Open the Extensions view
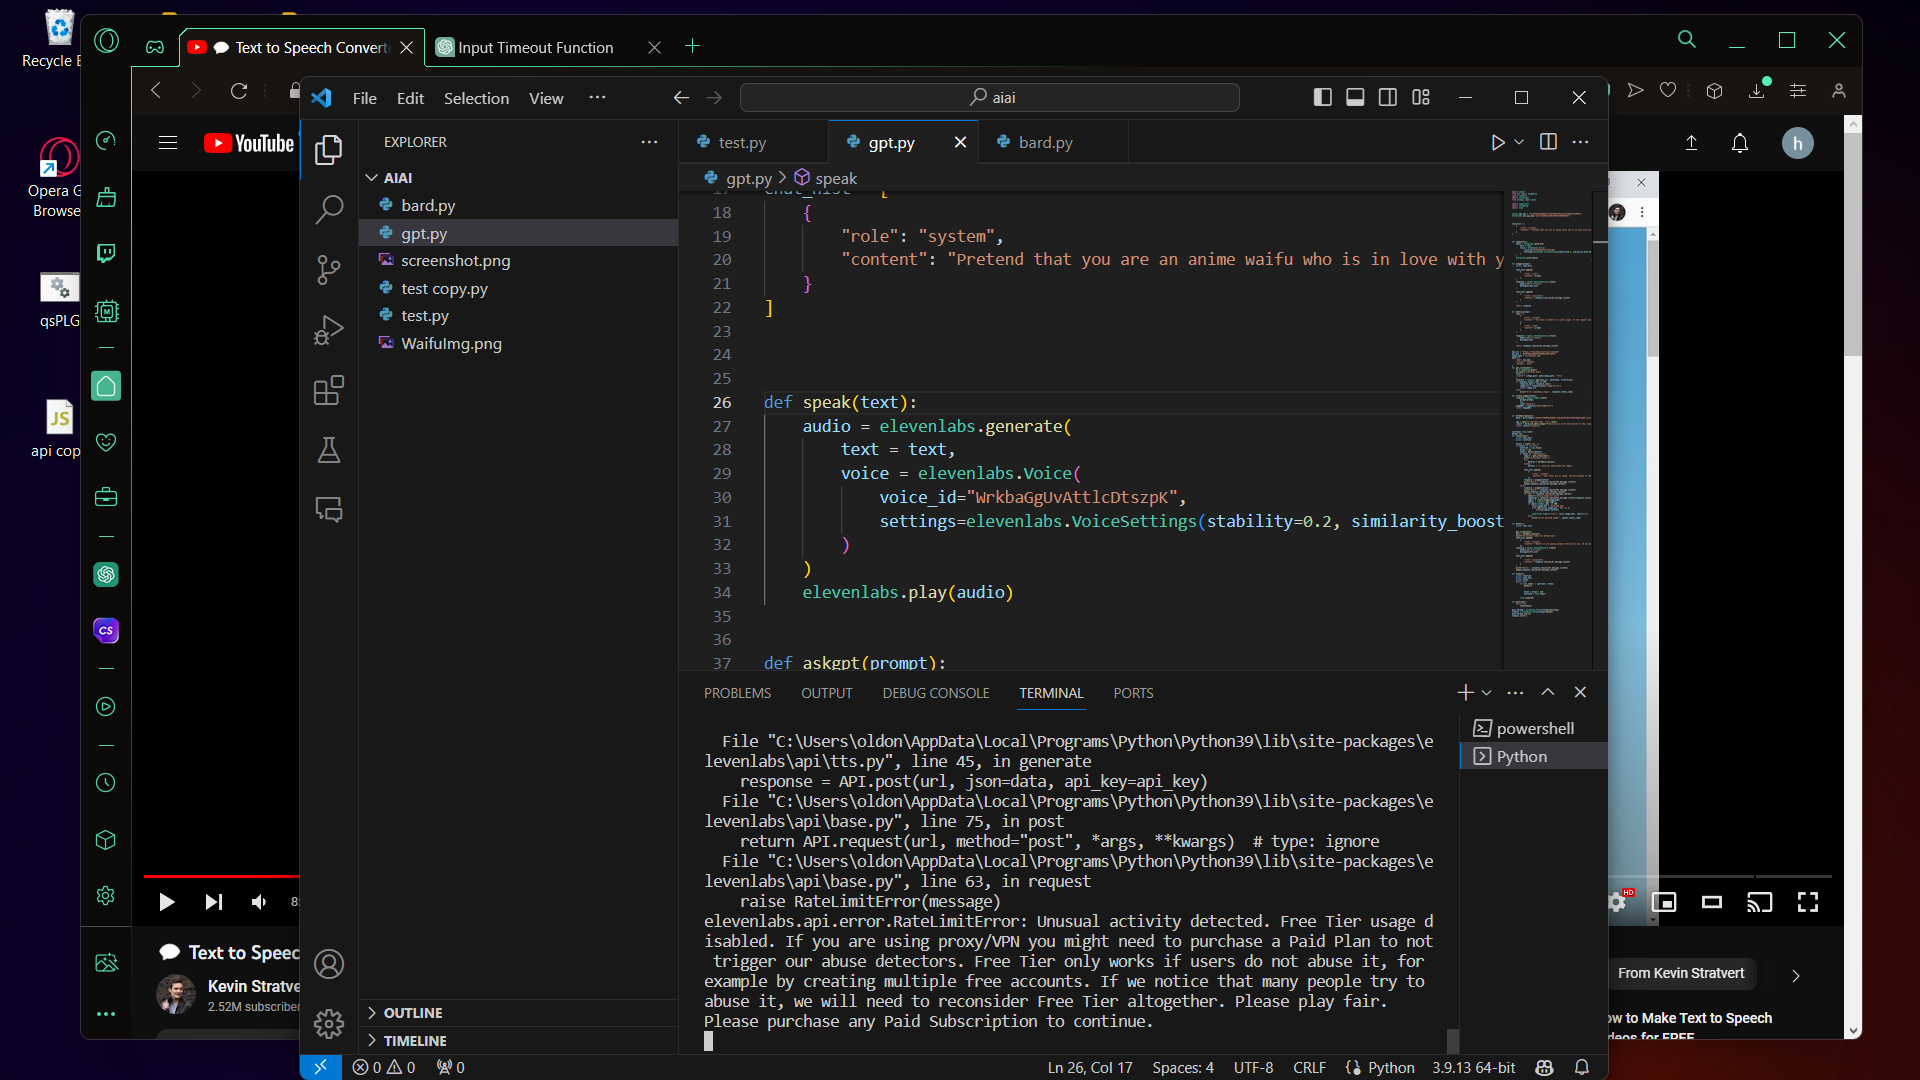 coord(328,390)
